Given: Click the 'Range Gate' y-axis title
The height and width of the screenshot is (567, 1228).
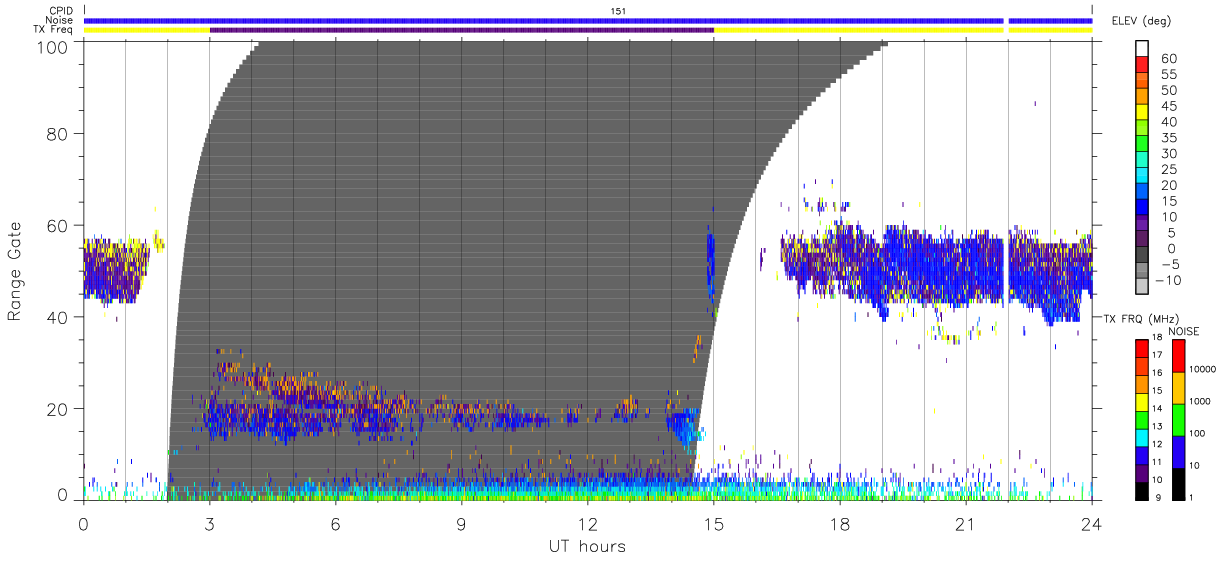Looking at the screenshot, I should 15,270.
